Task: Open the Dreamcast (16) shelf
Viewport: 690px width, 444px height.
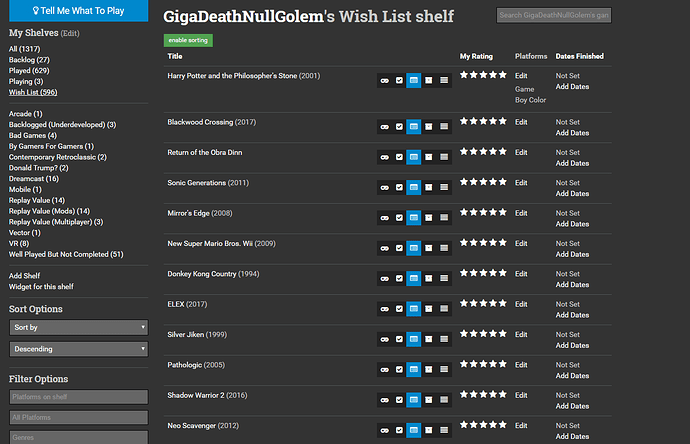Action: click(34, 179)
